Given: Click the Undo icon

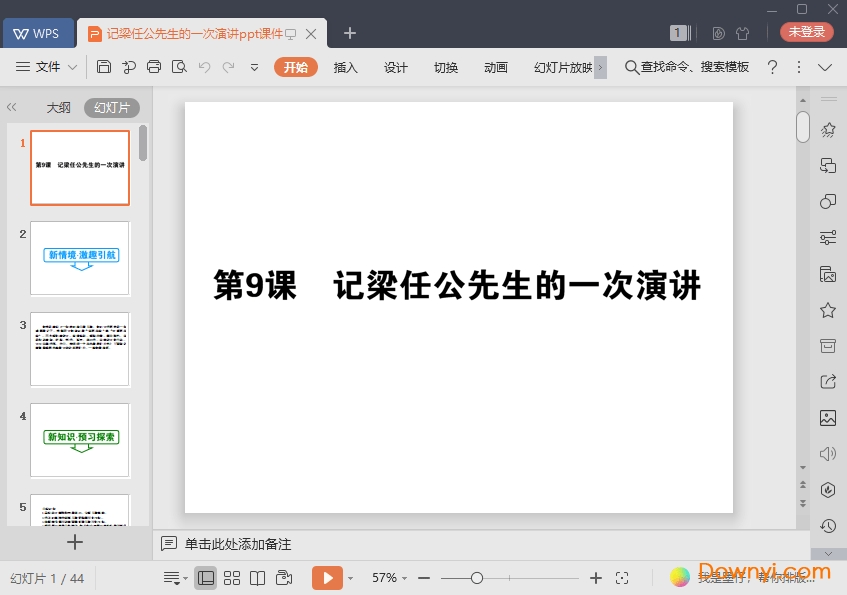Looking at the screenshot, I should tap(204, 67).
